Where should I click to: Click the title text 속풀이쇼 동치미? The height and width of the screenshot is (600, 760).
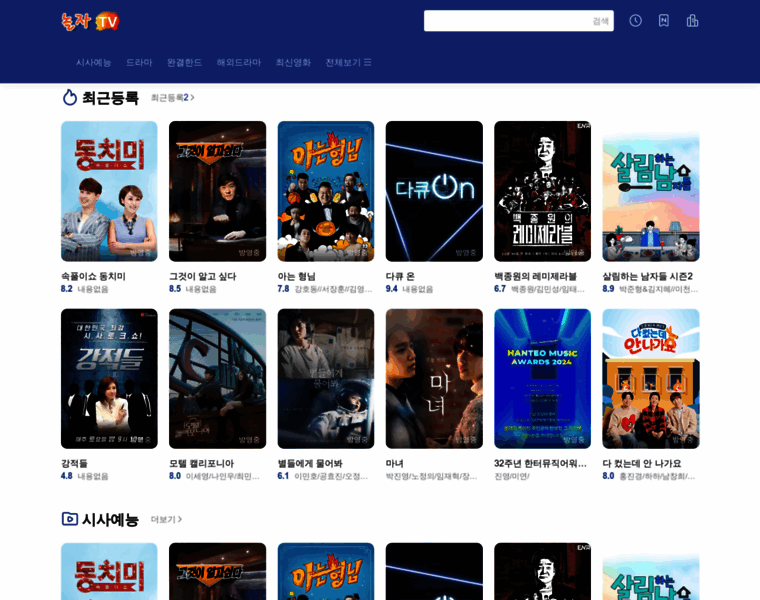coord(93,276)
